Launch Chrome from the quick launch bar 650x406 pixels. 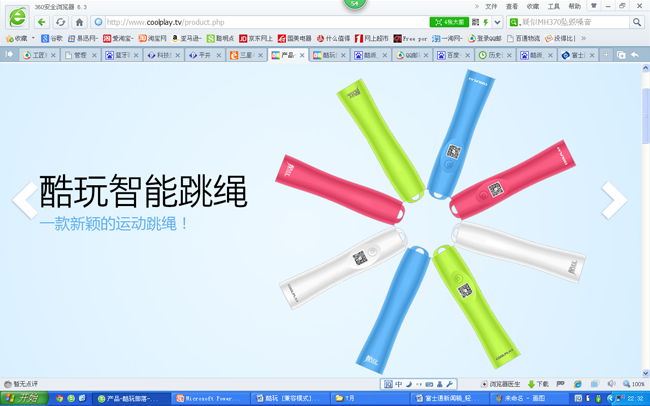coord(59,399)
